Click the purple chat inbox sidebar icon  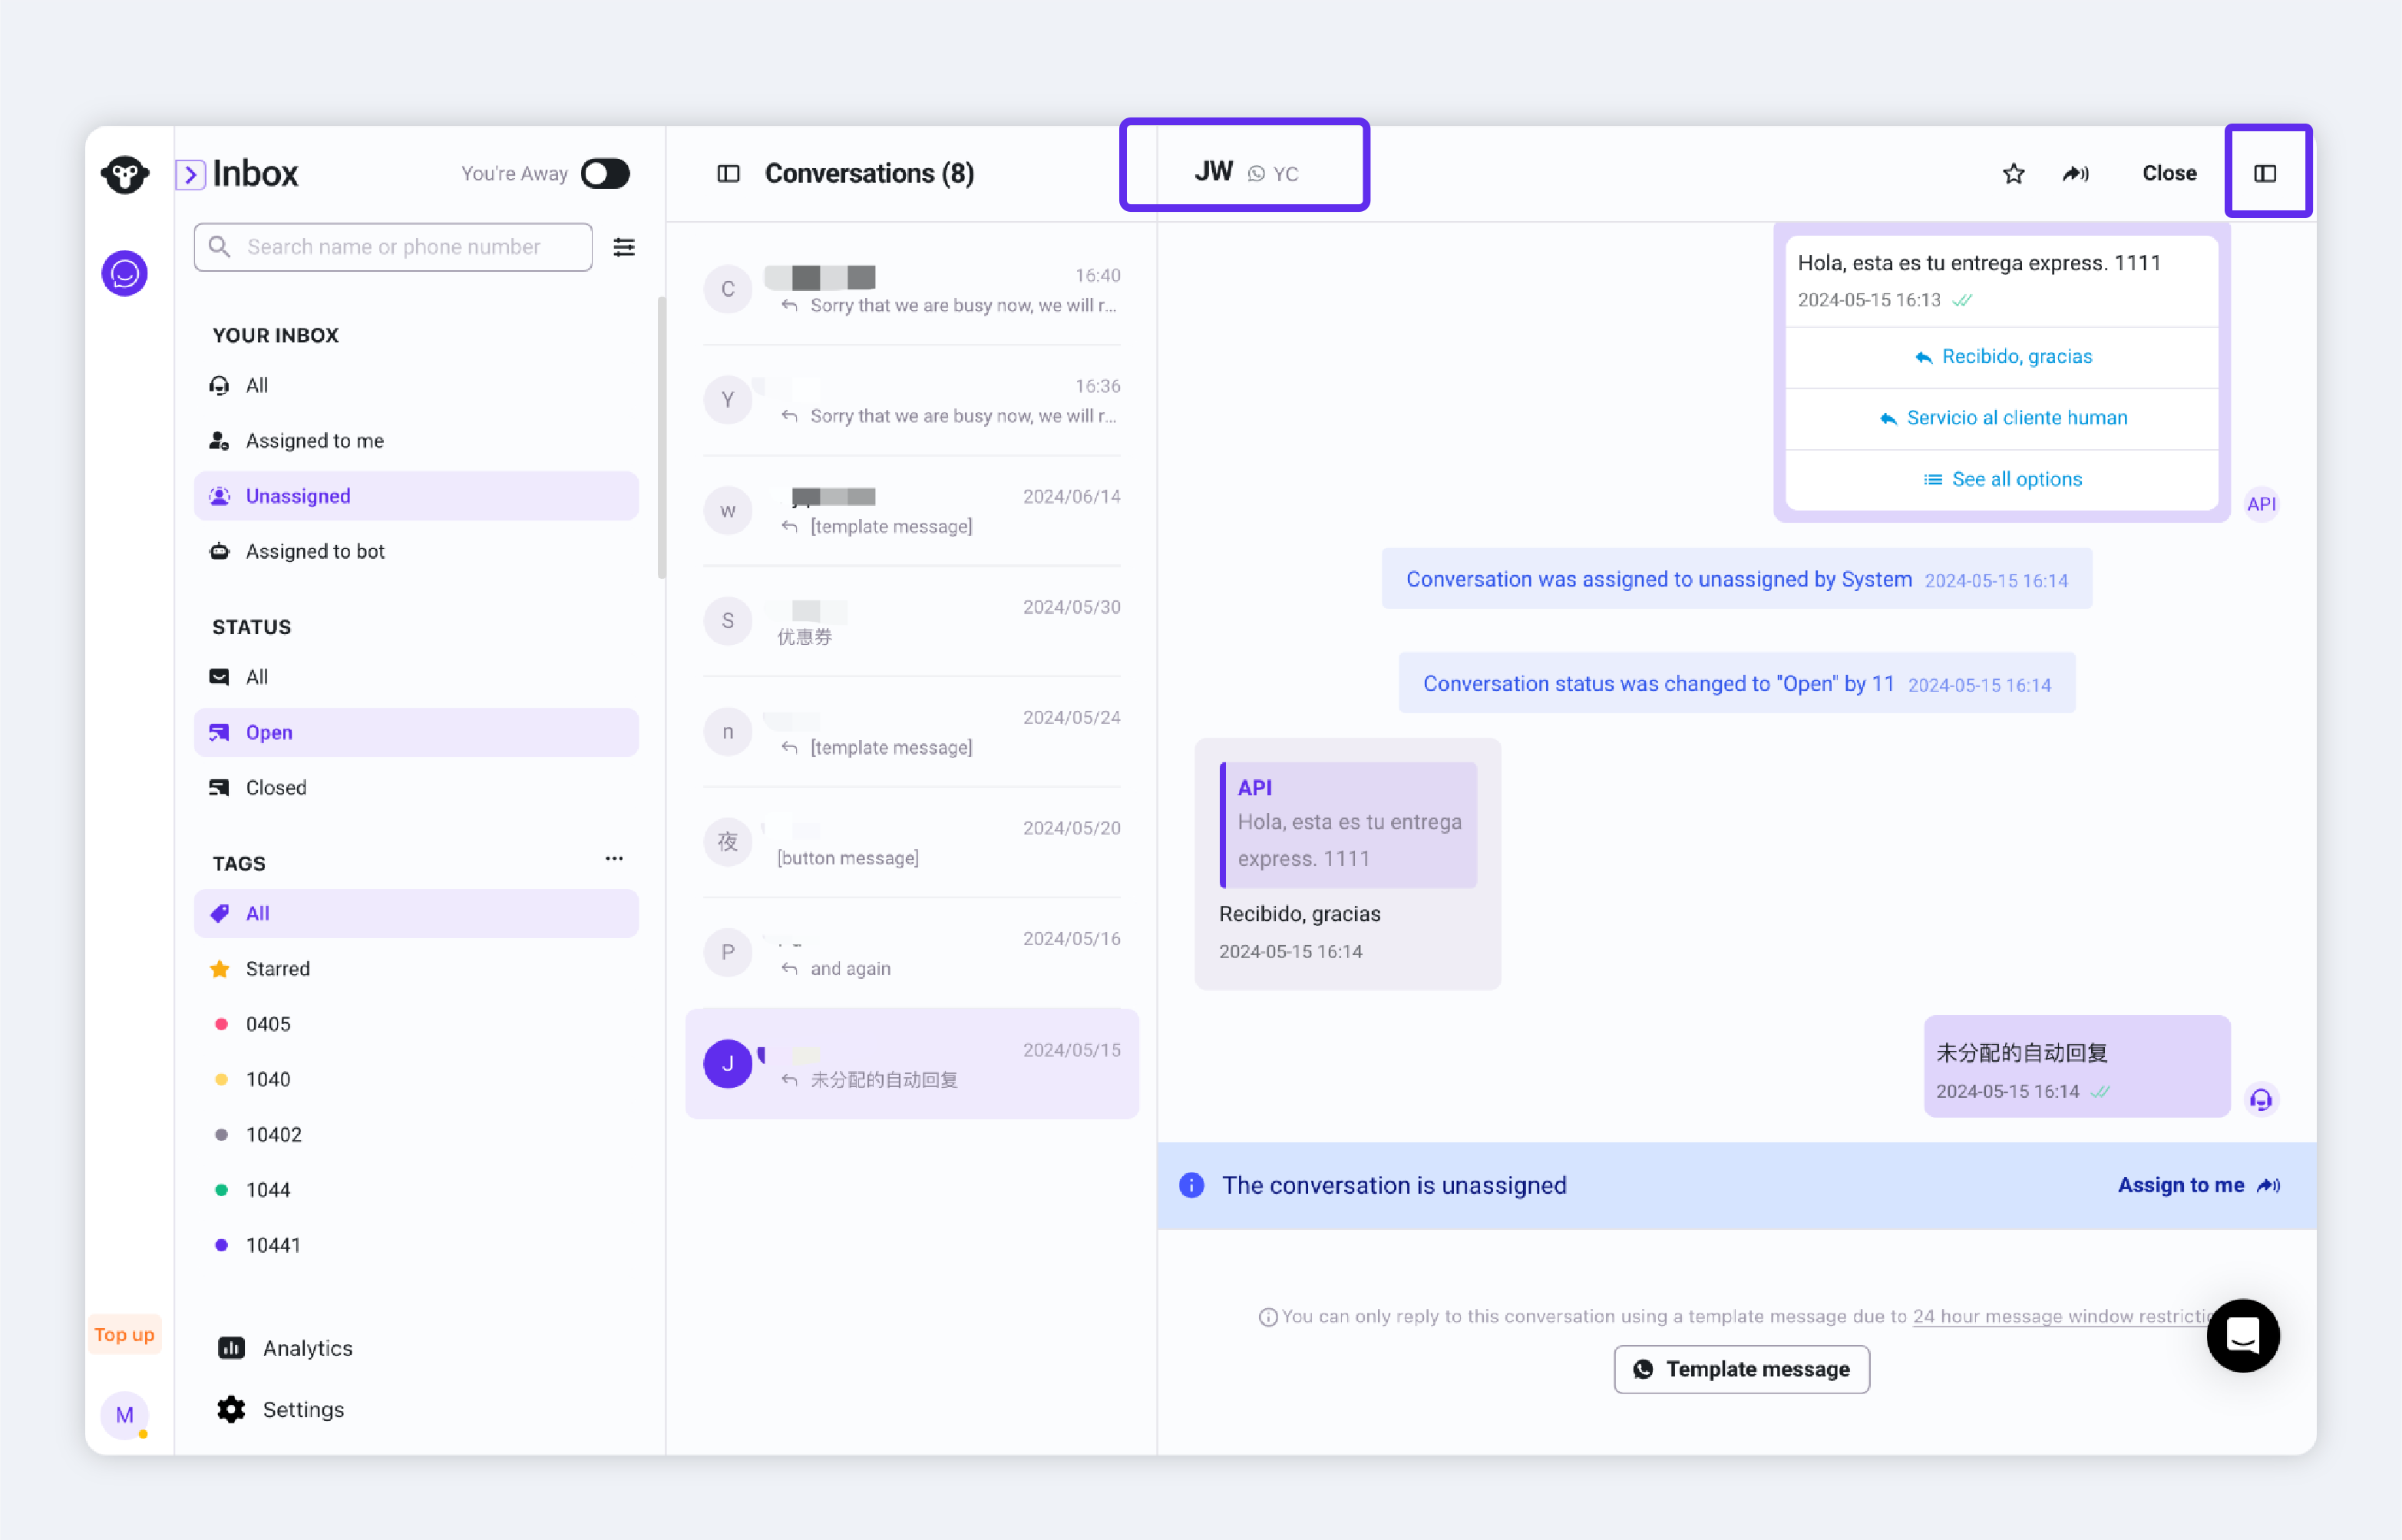pyautogui.click(x=125, y=273)
